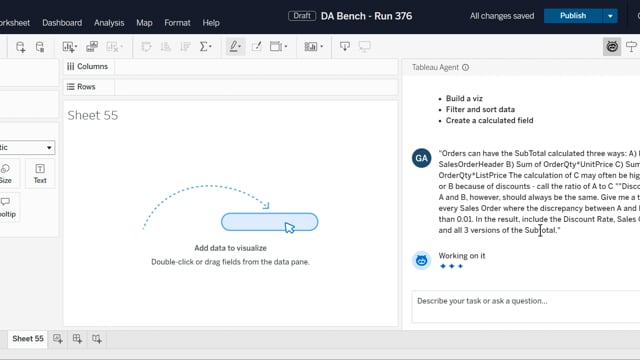Expand the Show/Hide Cards dropdown arrow

point(322,47)
